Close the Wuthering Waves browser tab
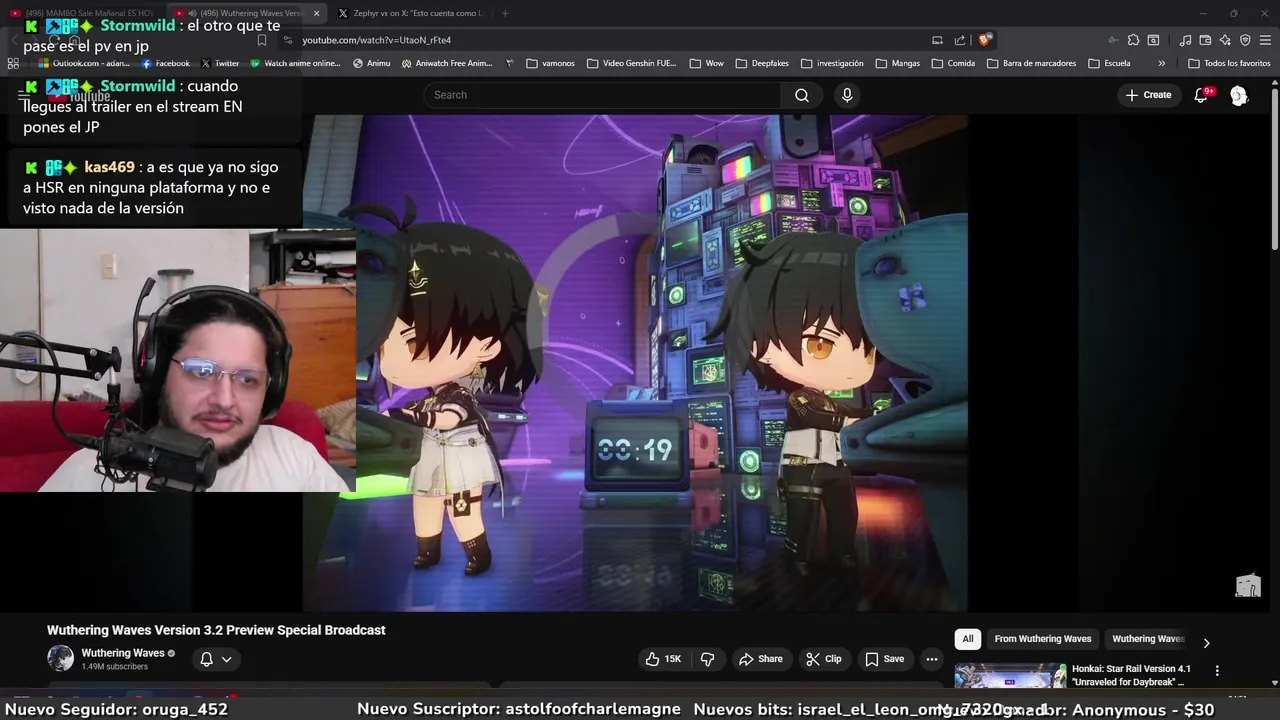This screenshot has height=720, width=1280. click(x=317, y=13)
